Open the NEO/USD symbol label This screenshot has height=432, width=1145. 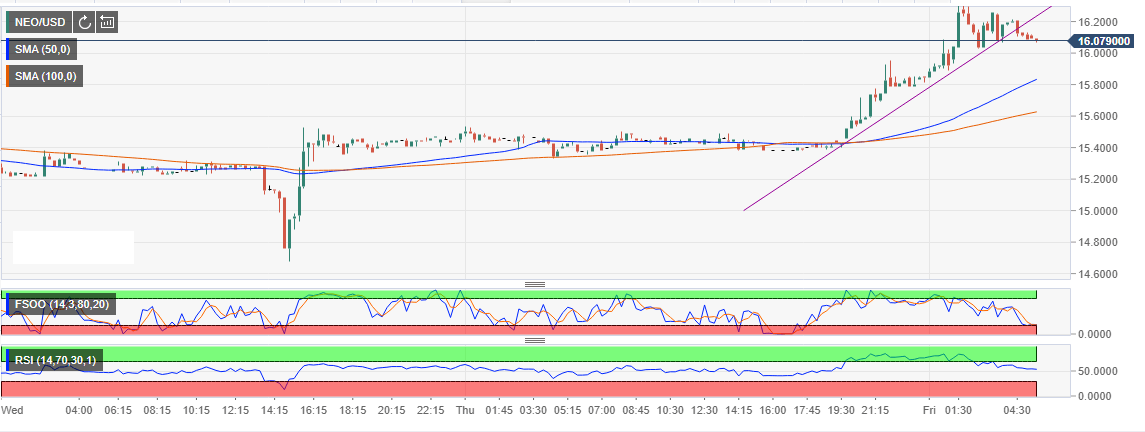point(40,21)
